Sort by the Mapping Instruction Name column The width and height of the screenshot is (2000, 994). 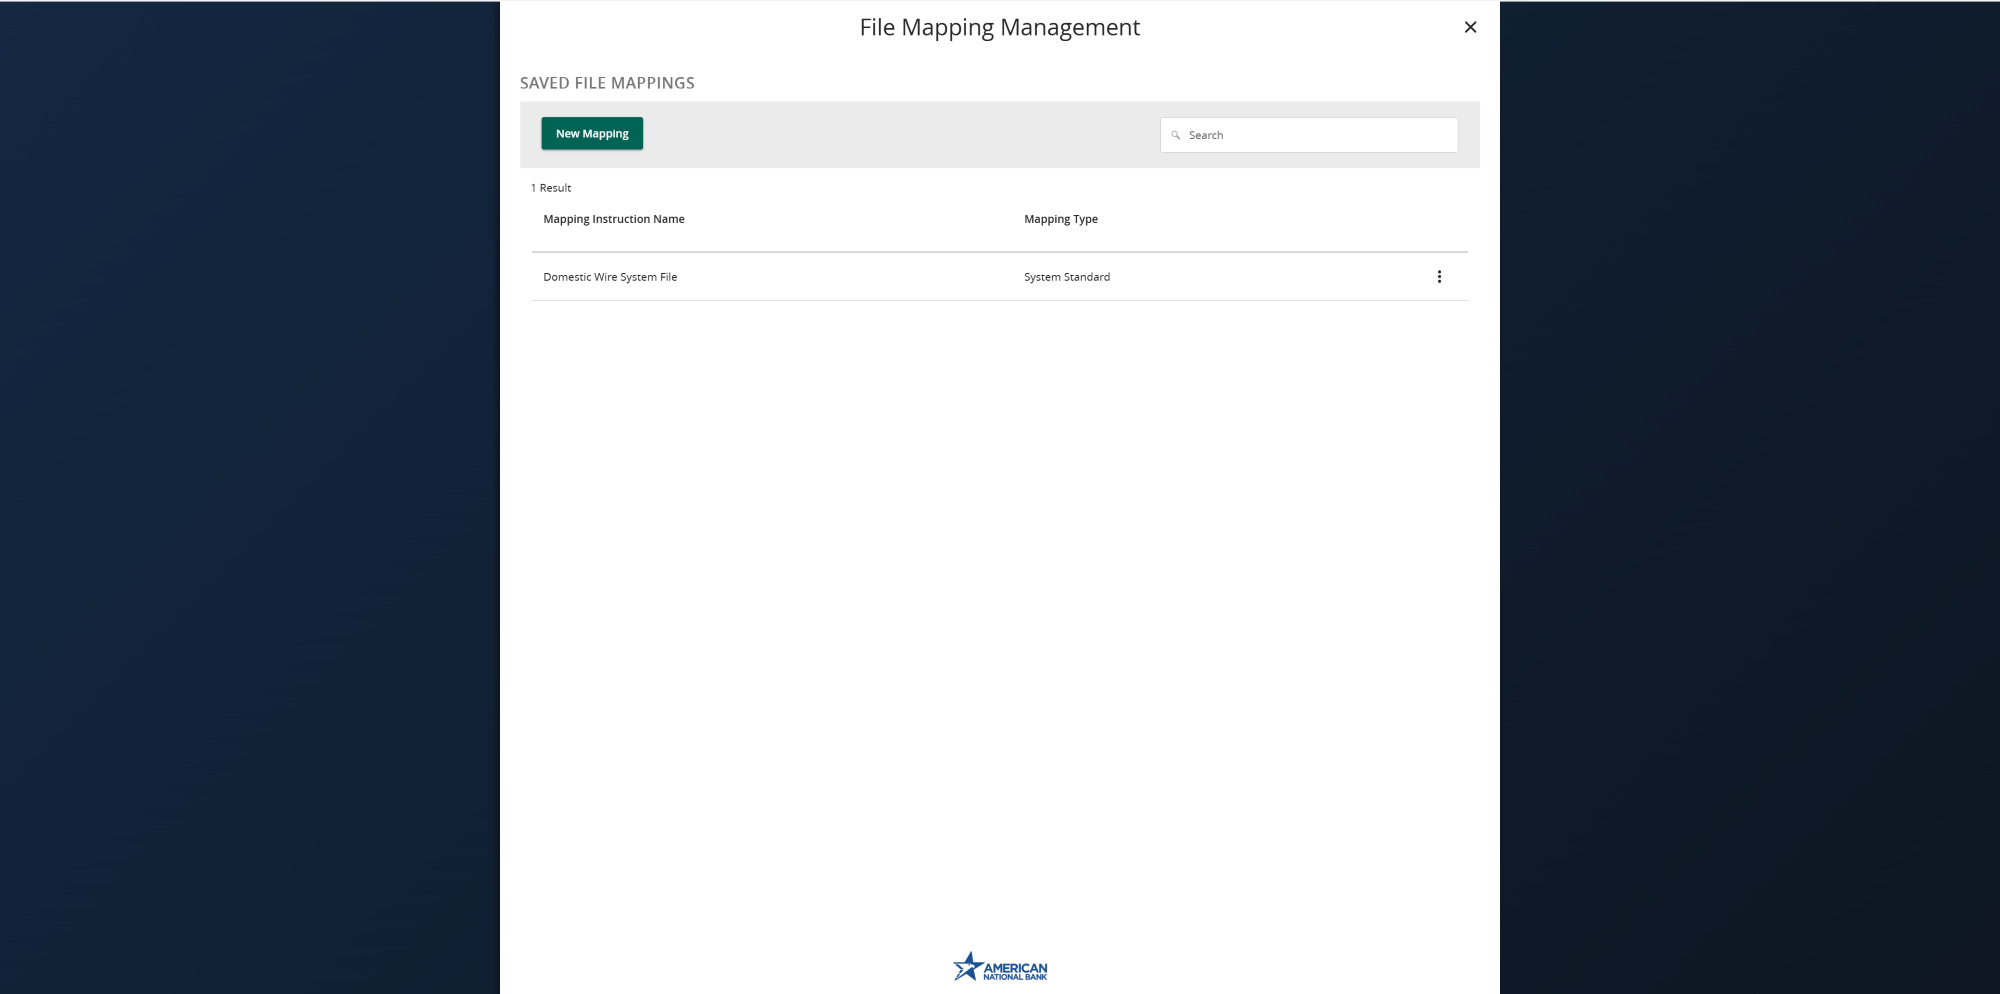tap(613, 219)
